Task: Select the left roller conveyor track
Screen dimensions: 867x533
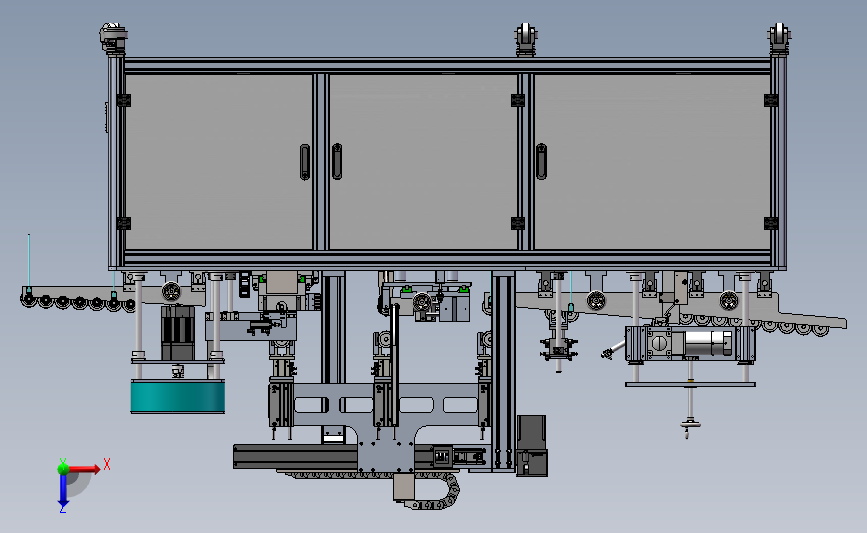Action: click(79, 299)
